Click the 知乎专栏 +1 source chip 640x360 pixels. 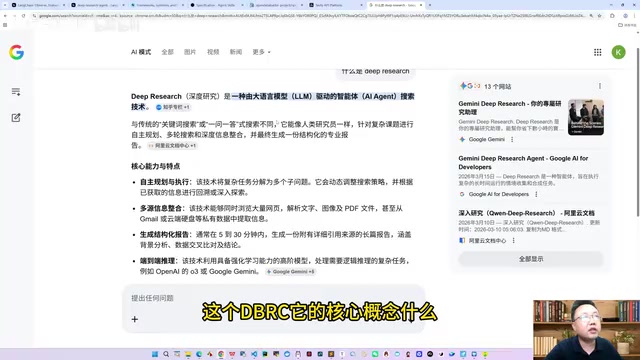tap(173, 107)
